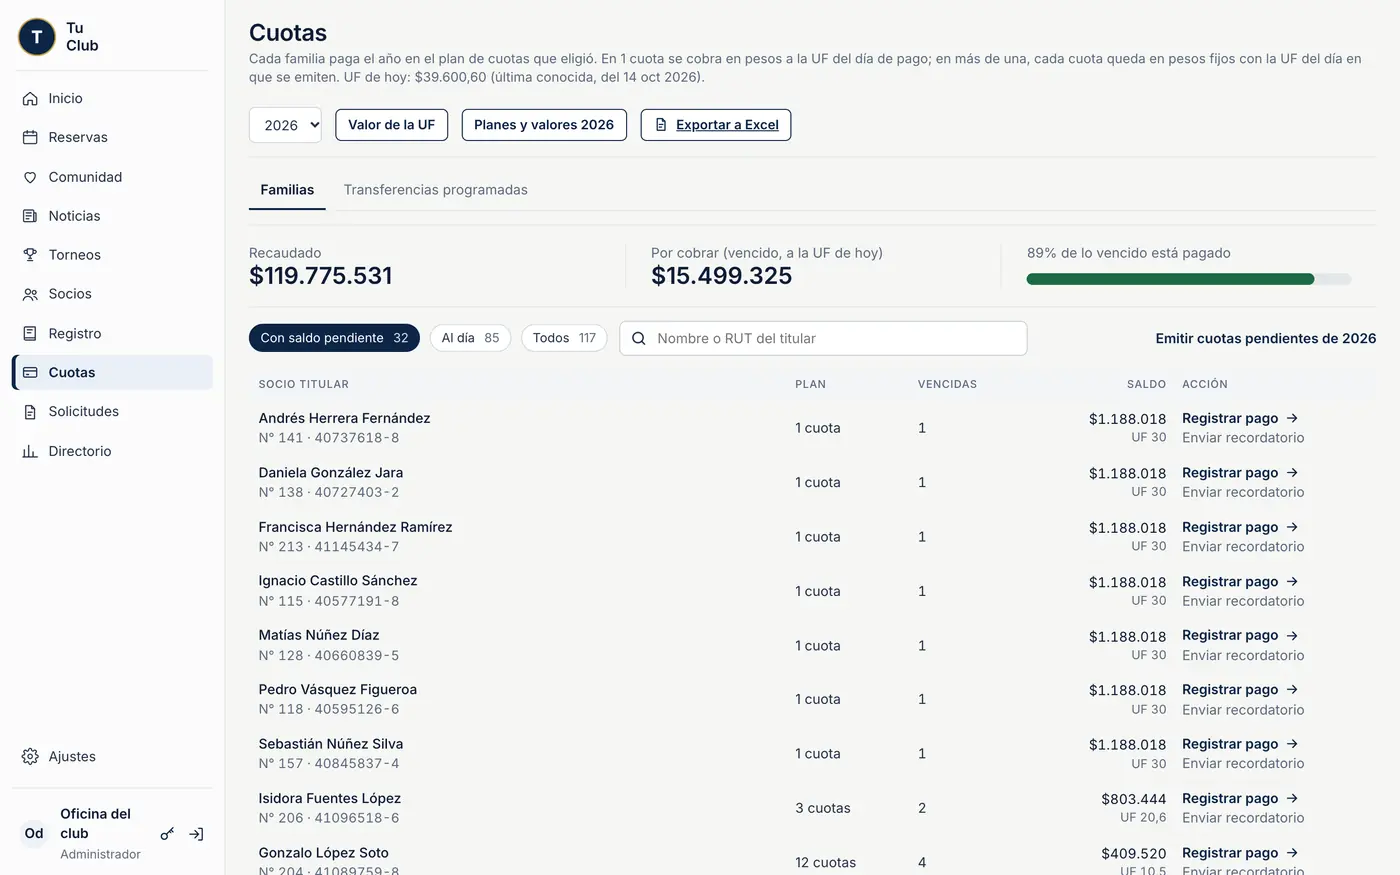Click the SALDO column header
This screenshot has height=875, width=1400.
tap(1146, 384)
